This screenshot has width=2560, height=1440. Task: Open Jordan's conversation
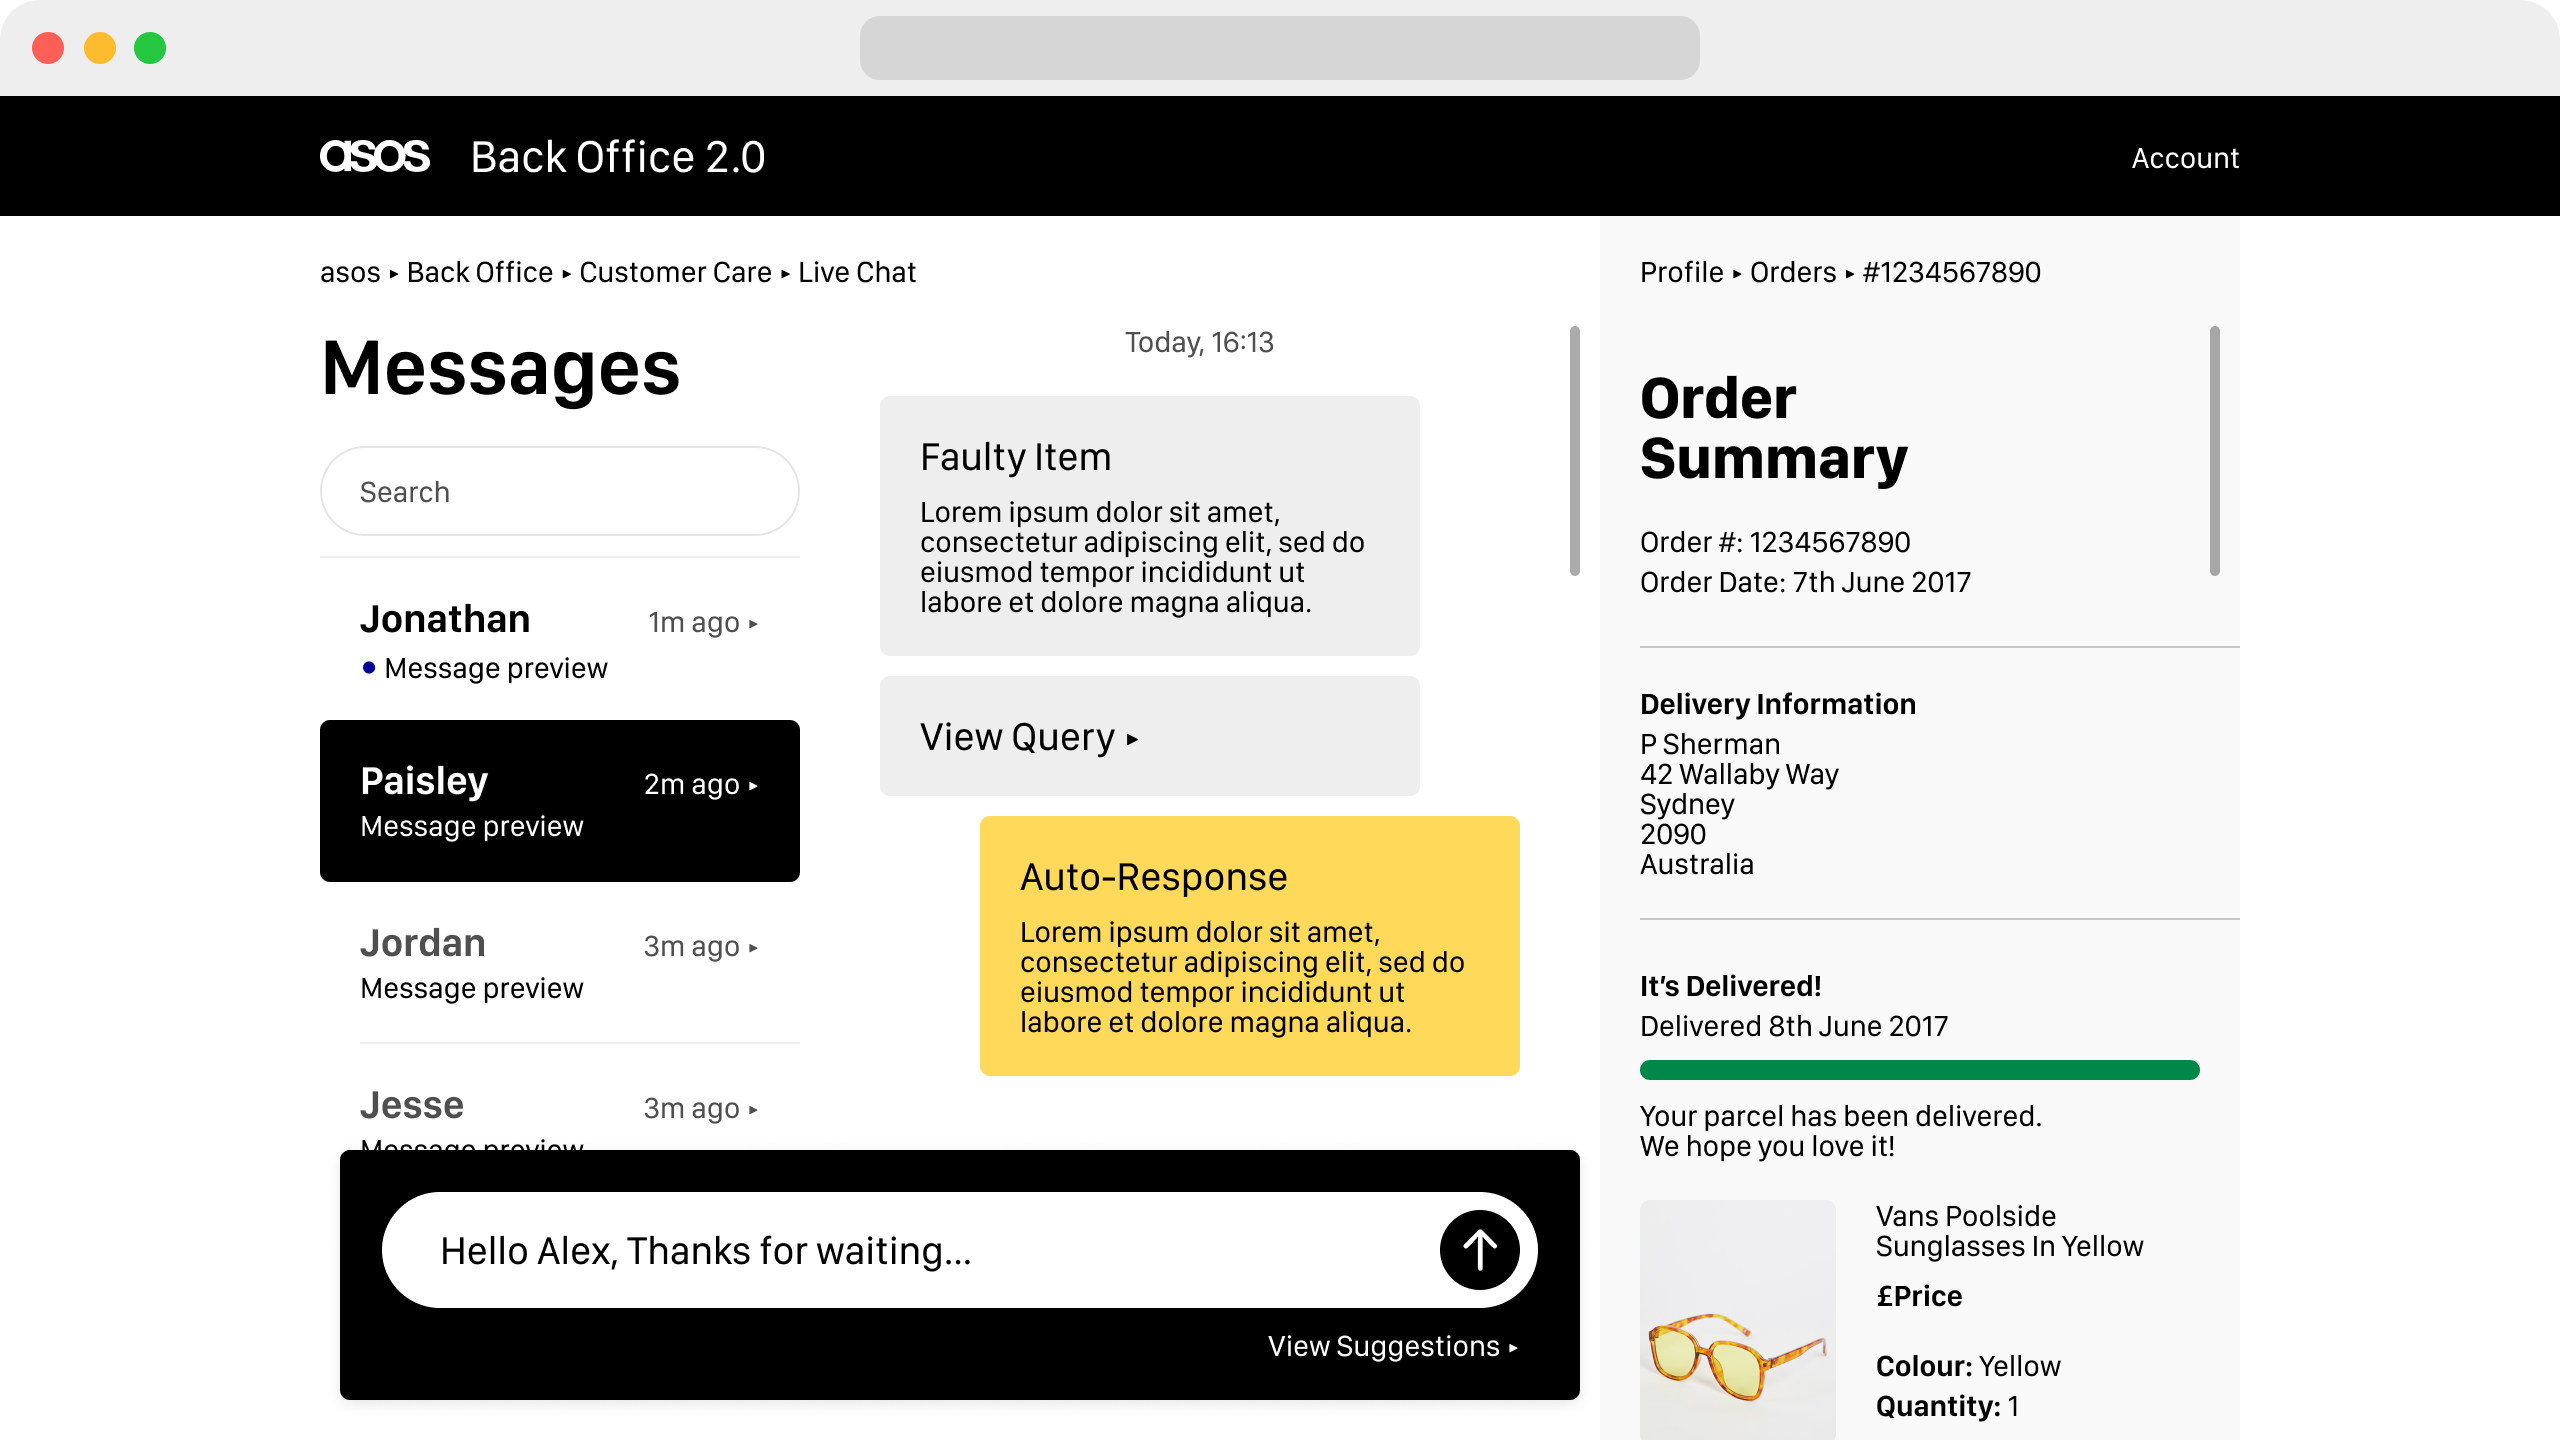[560, 963]
